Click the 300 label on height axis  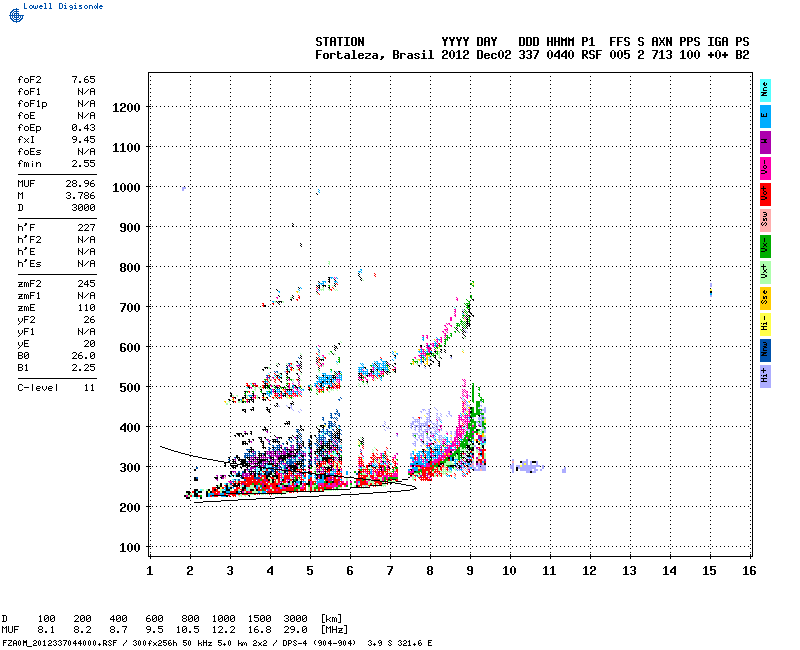point(130,468)
